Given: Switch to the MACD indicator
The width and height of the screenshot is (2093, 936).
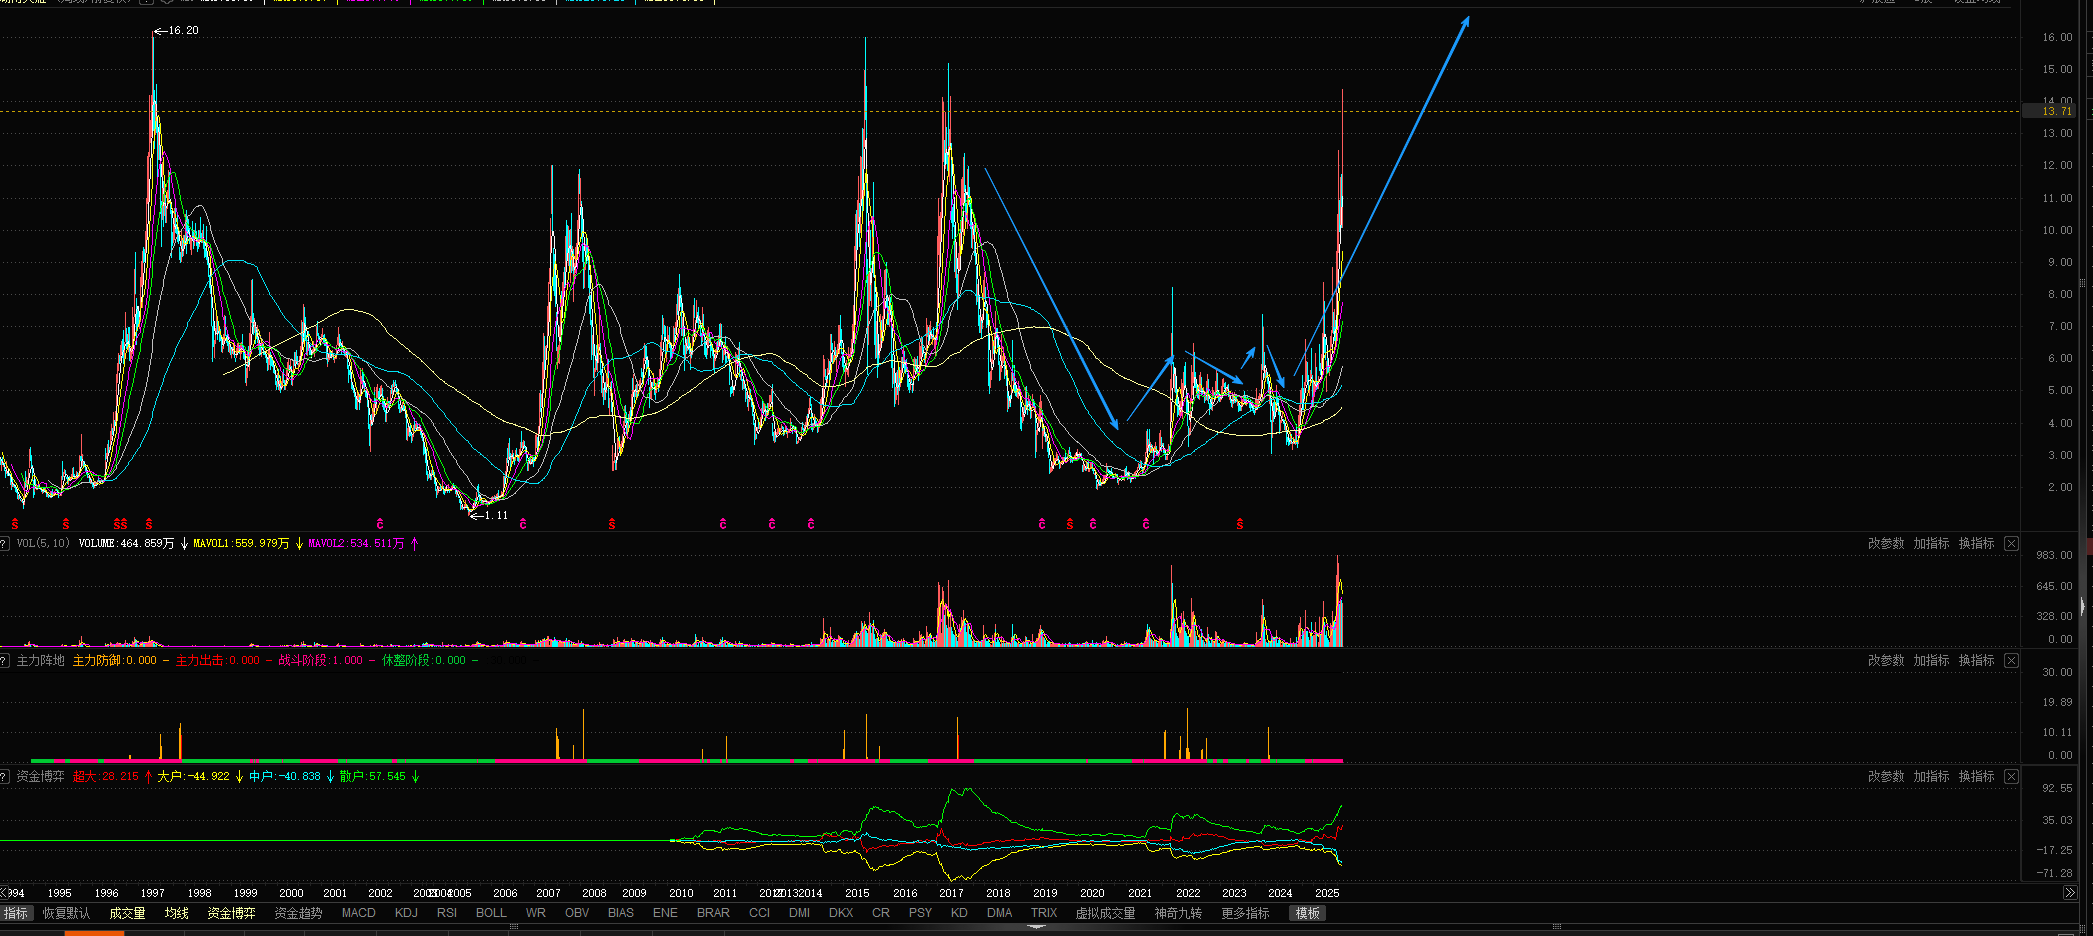Looking at the screenshot, I should click(x=358, y=913).
